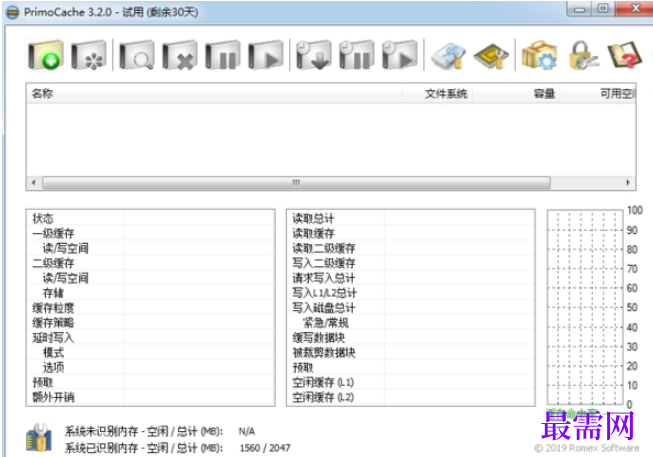Select the 请求写入总计 row
Screen dimensions: 653x457
(411, 278)
